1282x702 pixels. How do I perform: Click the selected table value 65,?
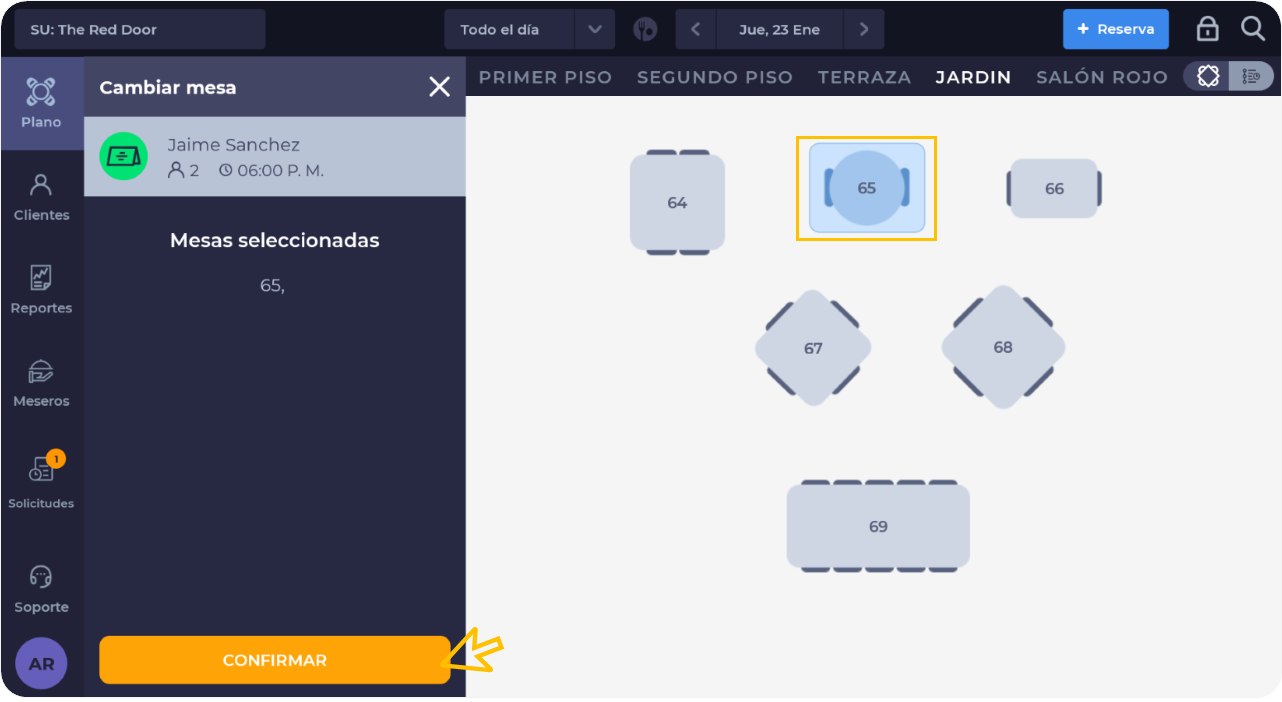272,286
